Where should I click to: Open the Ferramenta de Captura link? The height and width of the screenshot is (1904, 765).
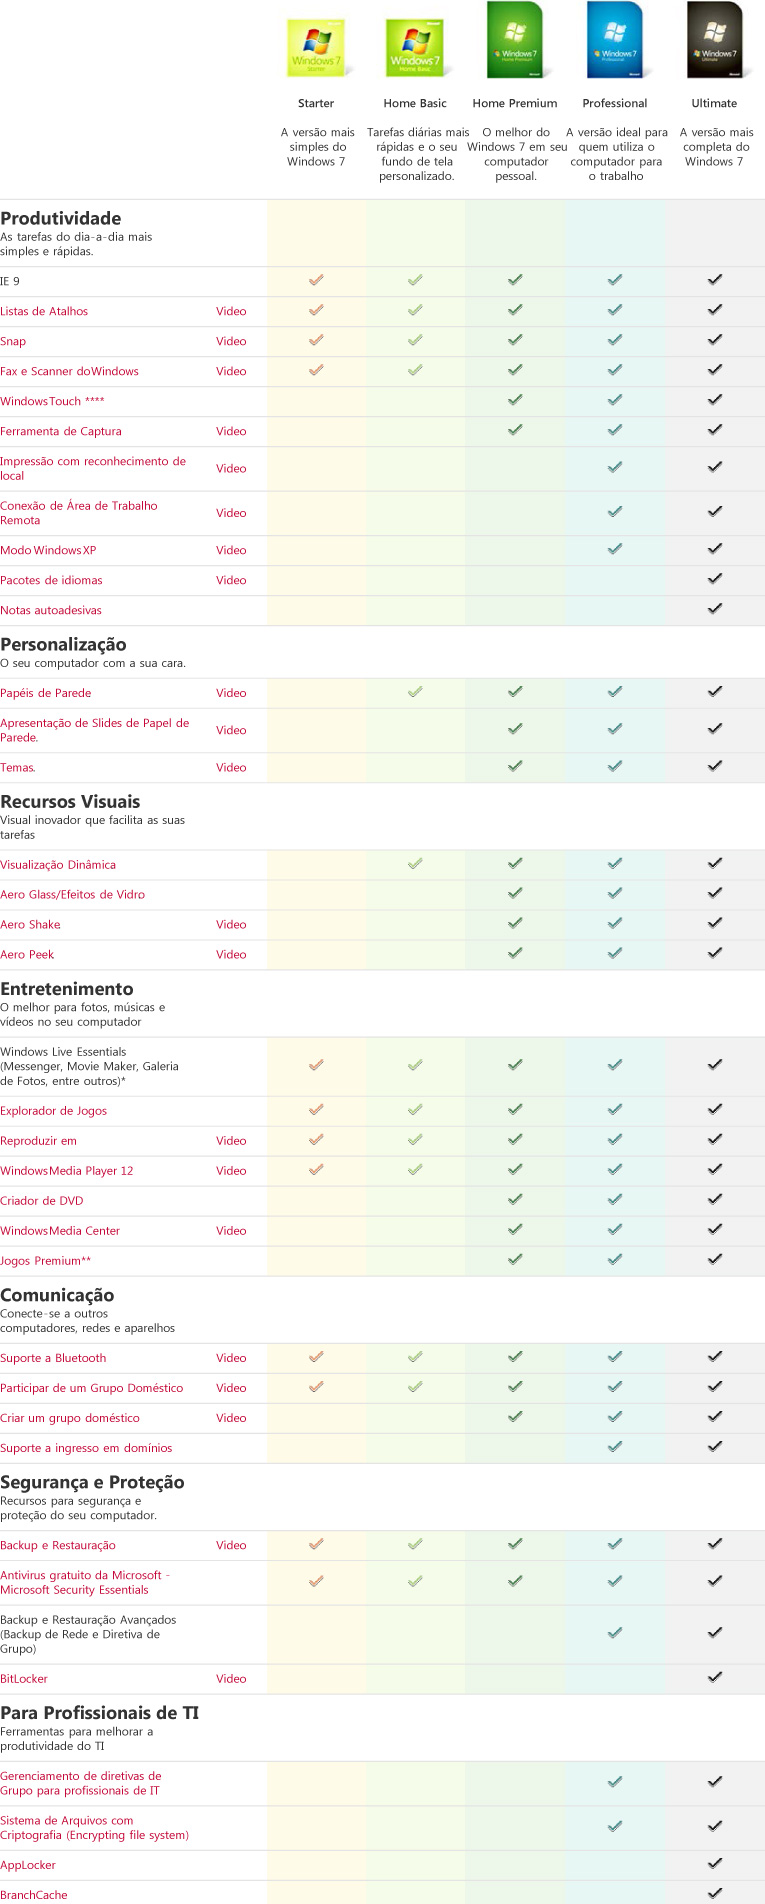coord(61,431)
